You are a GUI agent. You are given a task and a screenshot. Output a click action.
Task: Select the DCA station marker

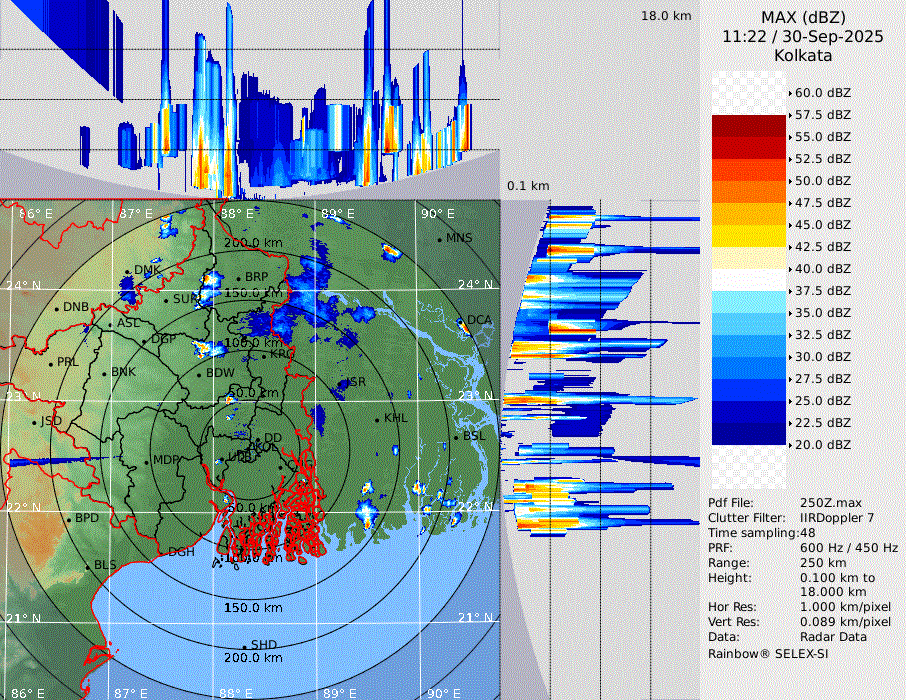click(462, 321)
